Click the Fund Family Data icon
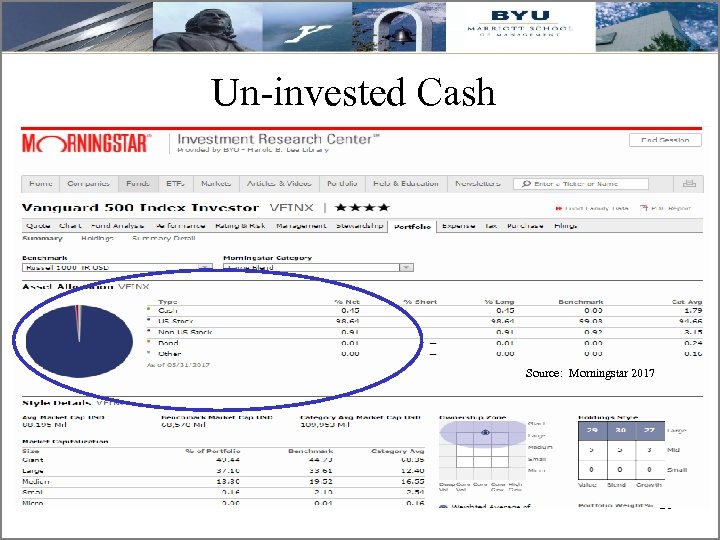The height and width of the screenshot is (540, 720). (559, 208)
